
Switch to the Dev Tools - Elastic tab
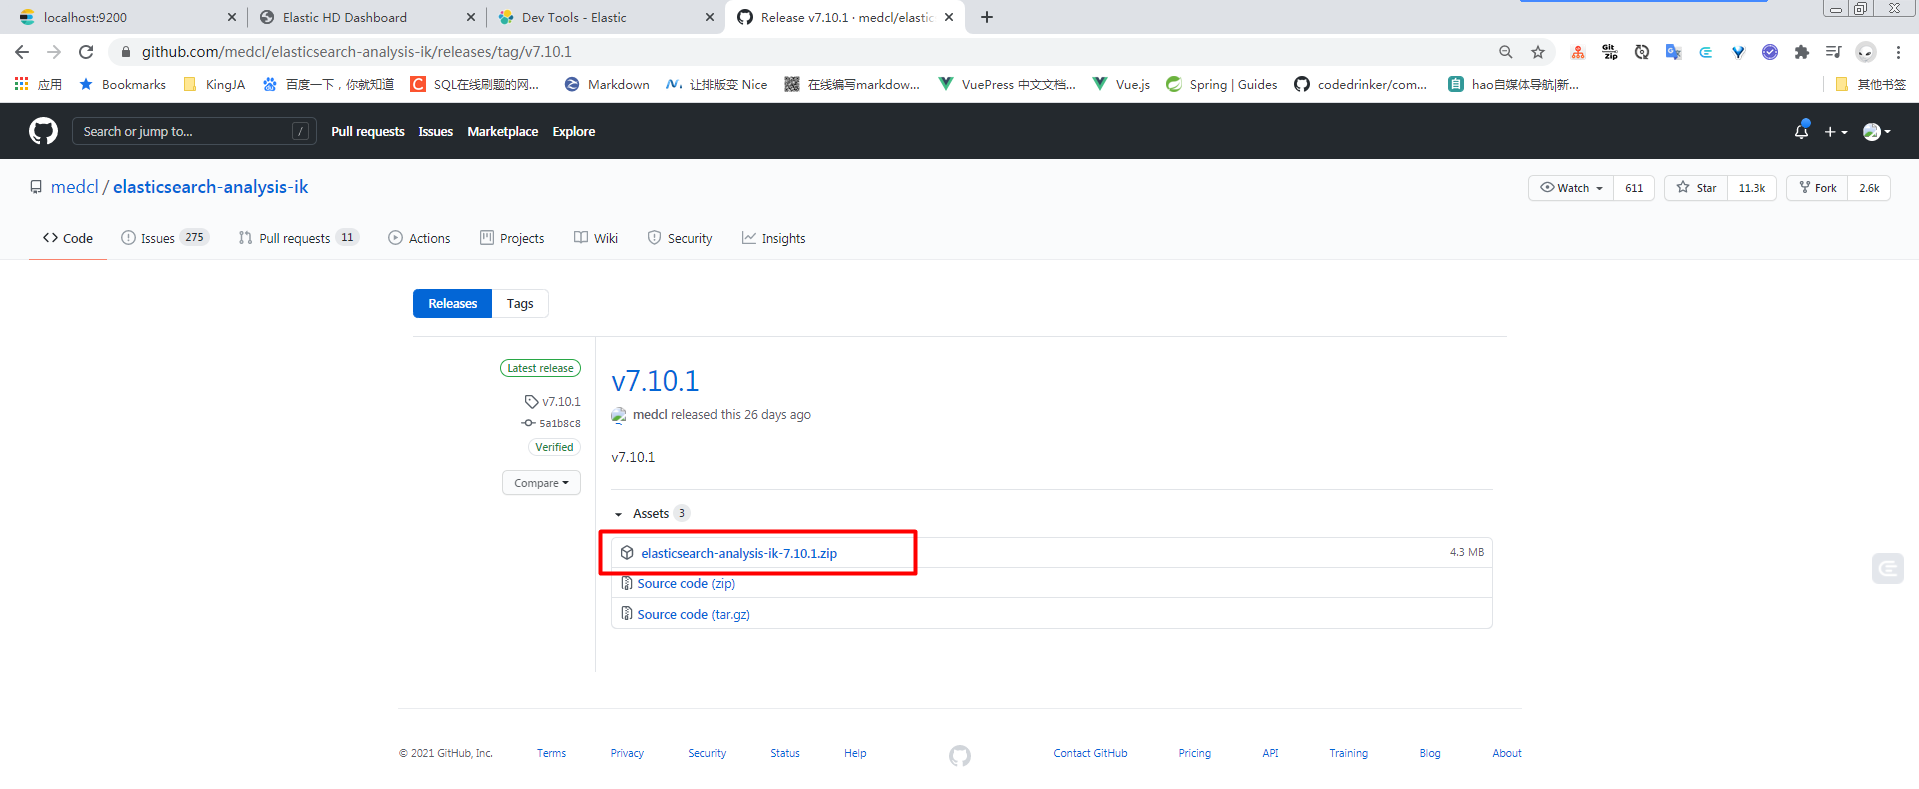coord(604,17)
